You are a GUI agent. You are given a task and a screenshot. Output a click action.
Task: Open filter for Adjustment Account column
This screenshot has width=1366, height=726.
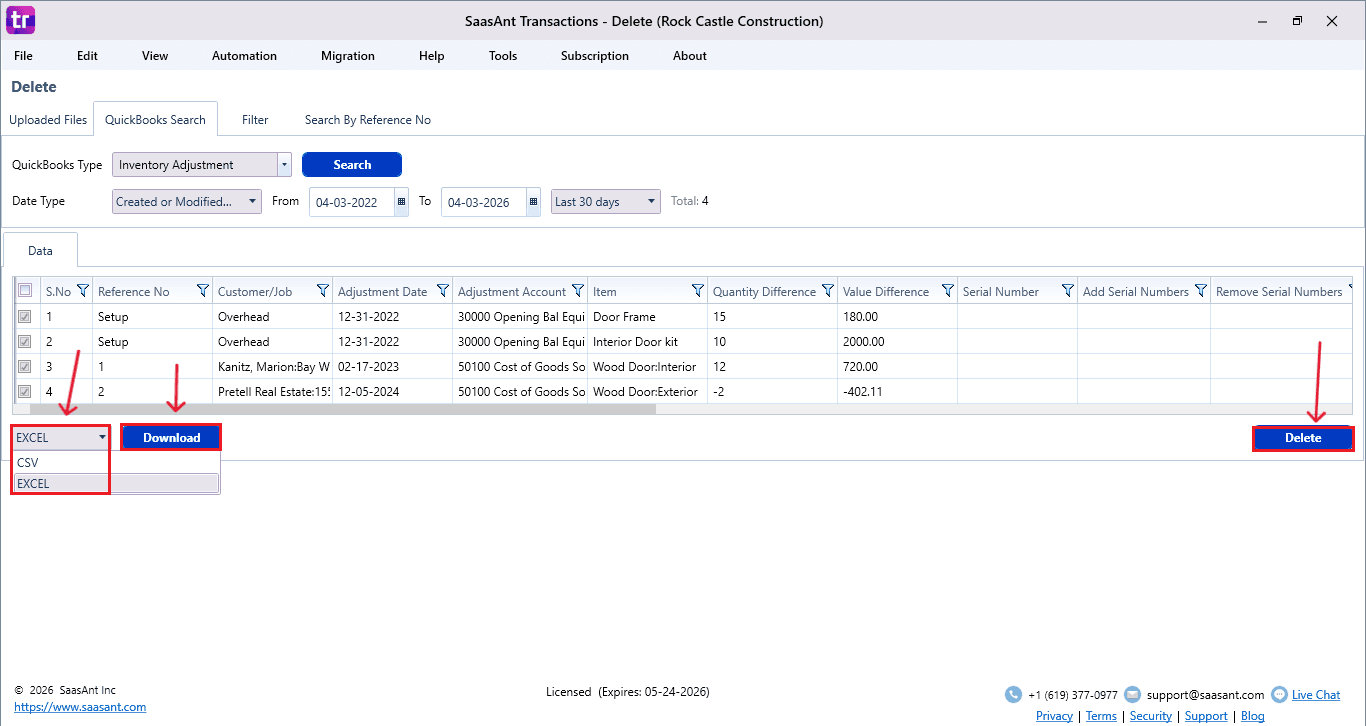pos(578,291)
